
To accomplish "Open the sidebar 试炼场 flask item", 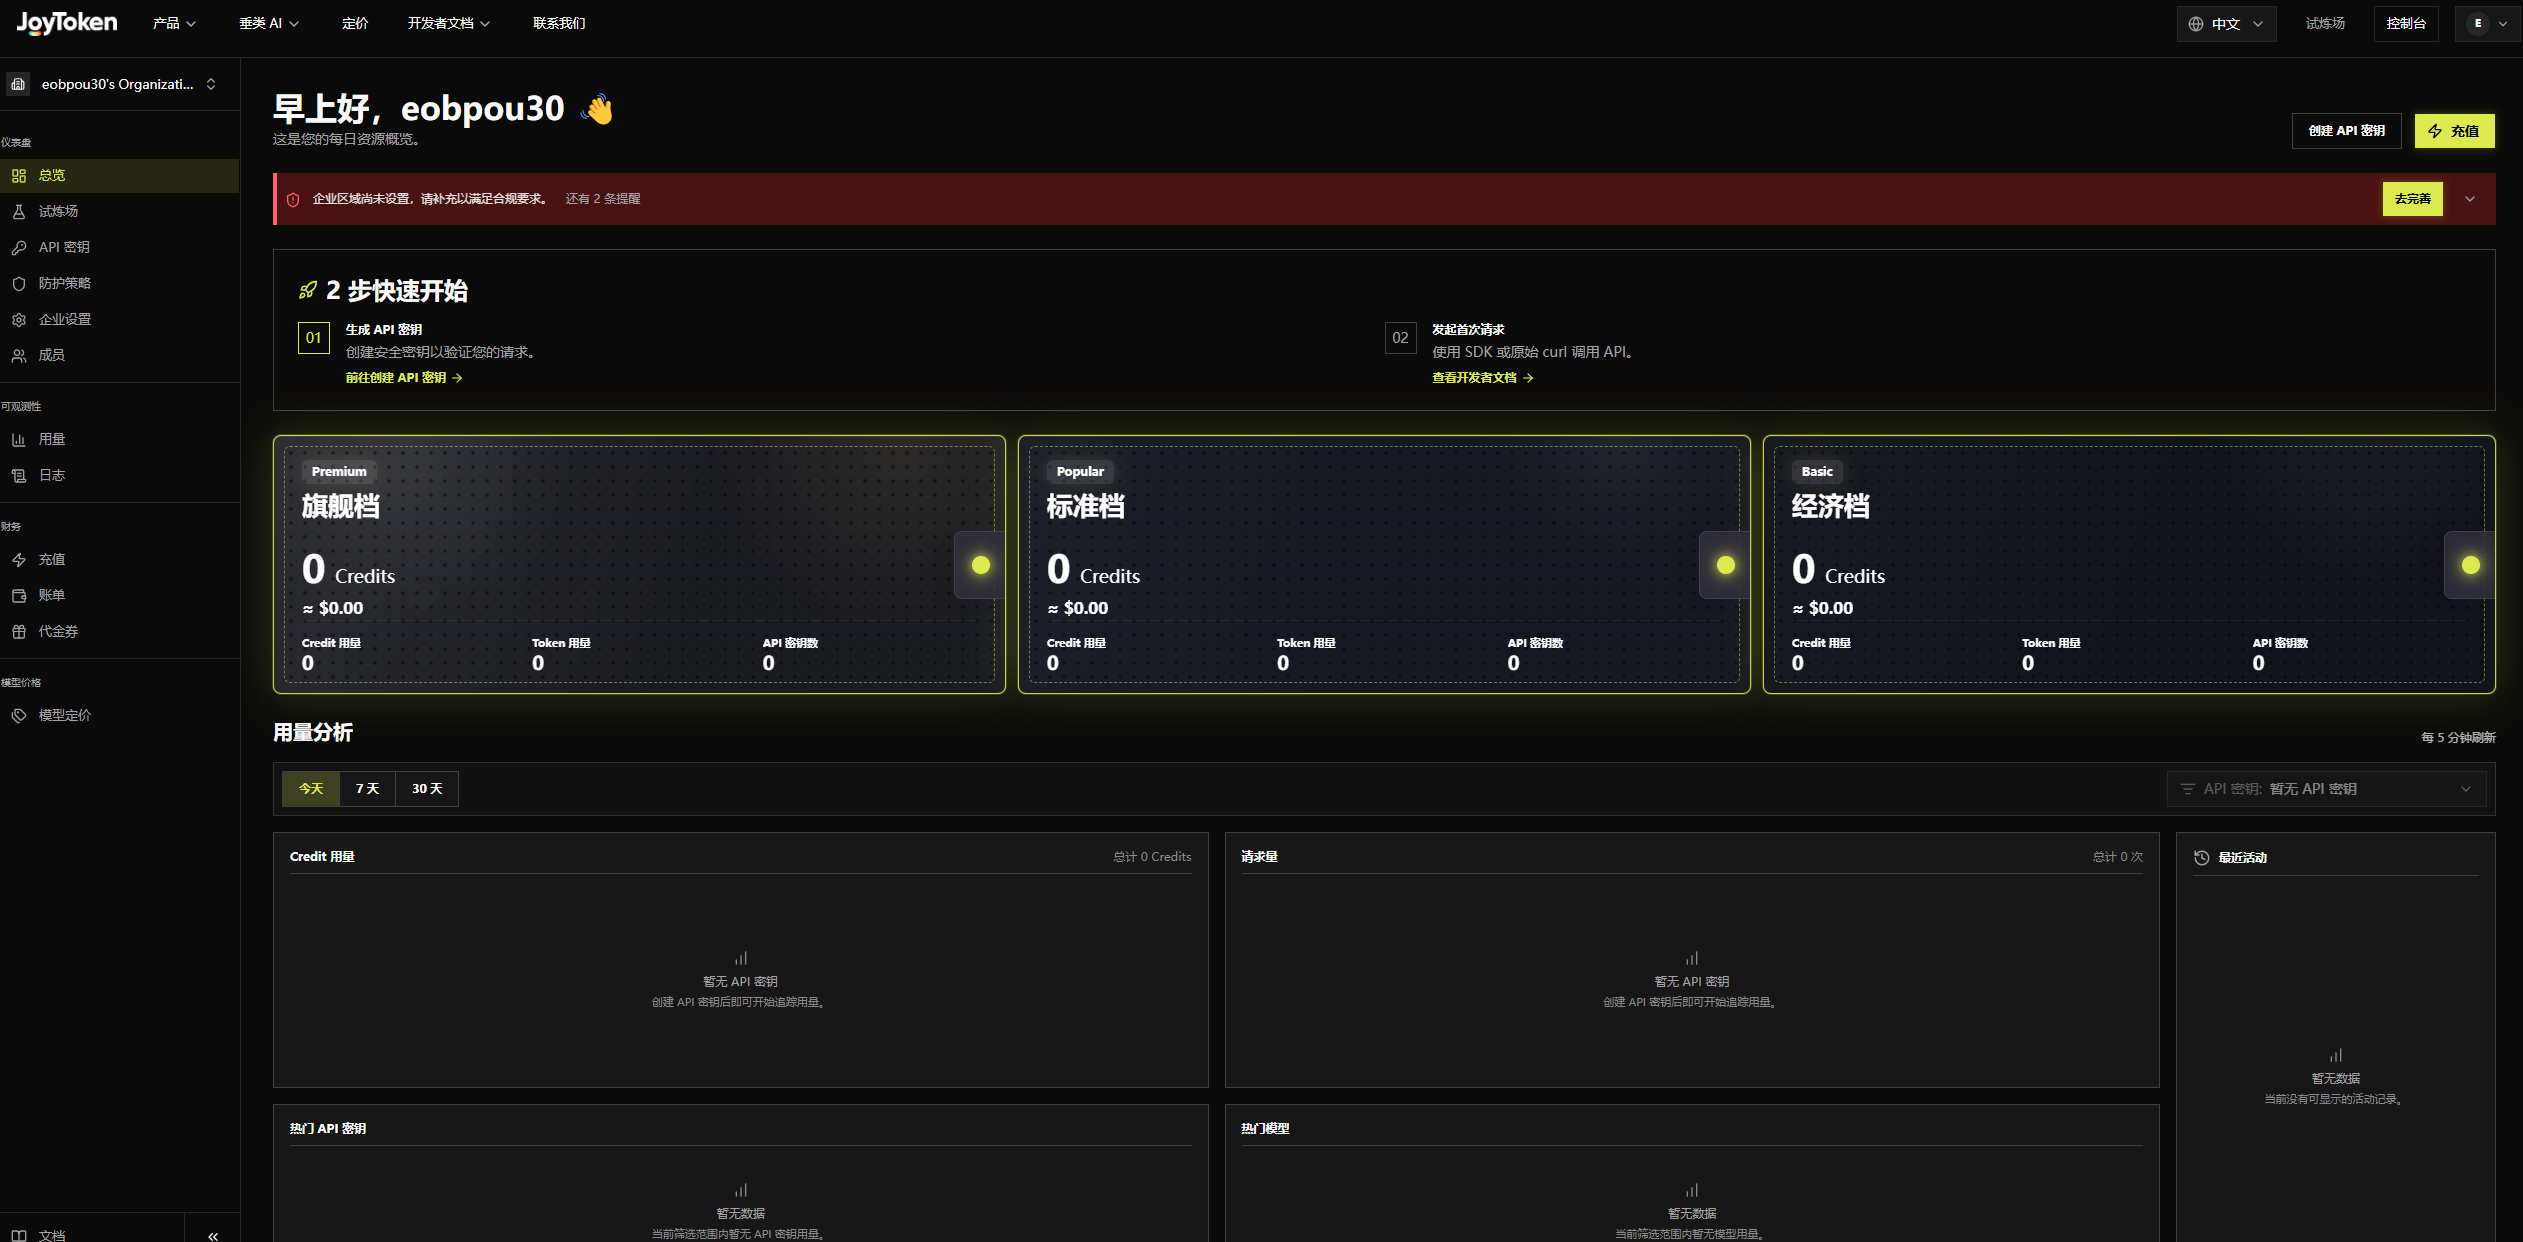I will (119, 211).
